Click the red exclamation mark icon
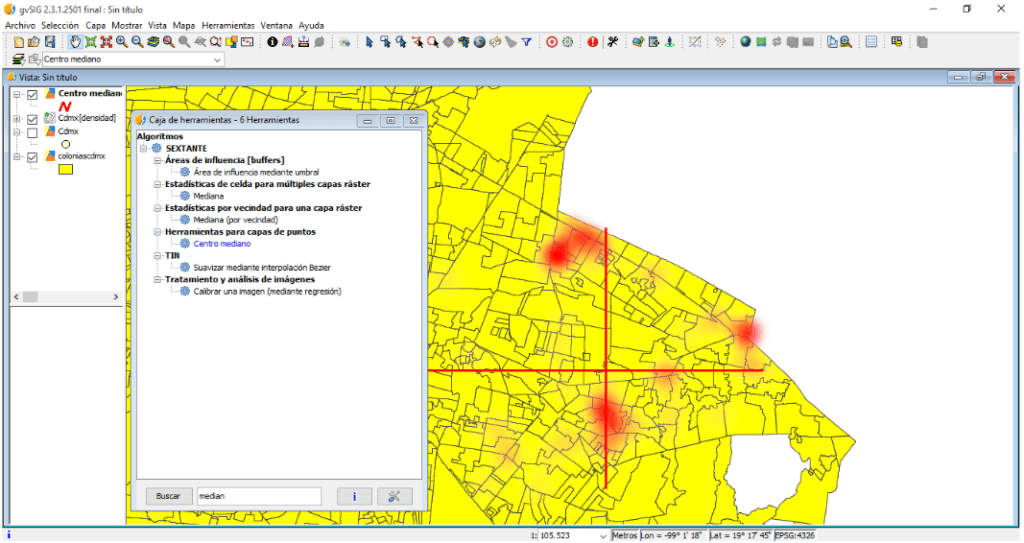This screenshot has width=1024, height=543. [593, 42]
